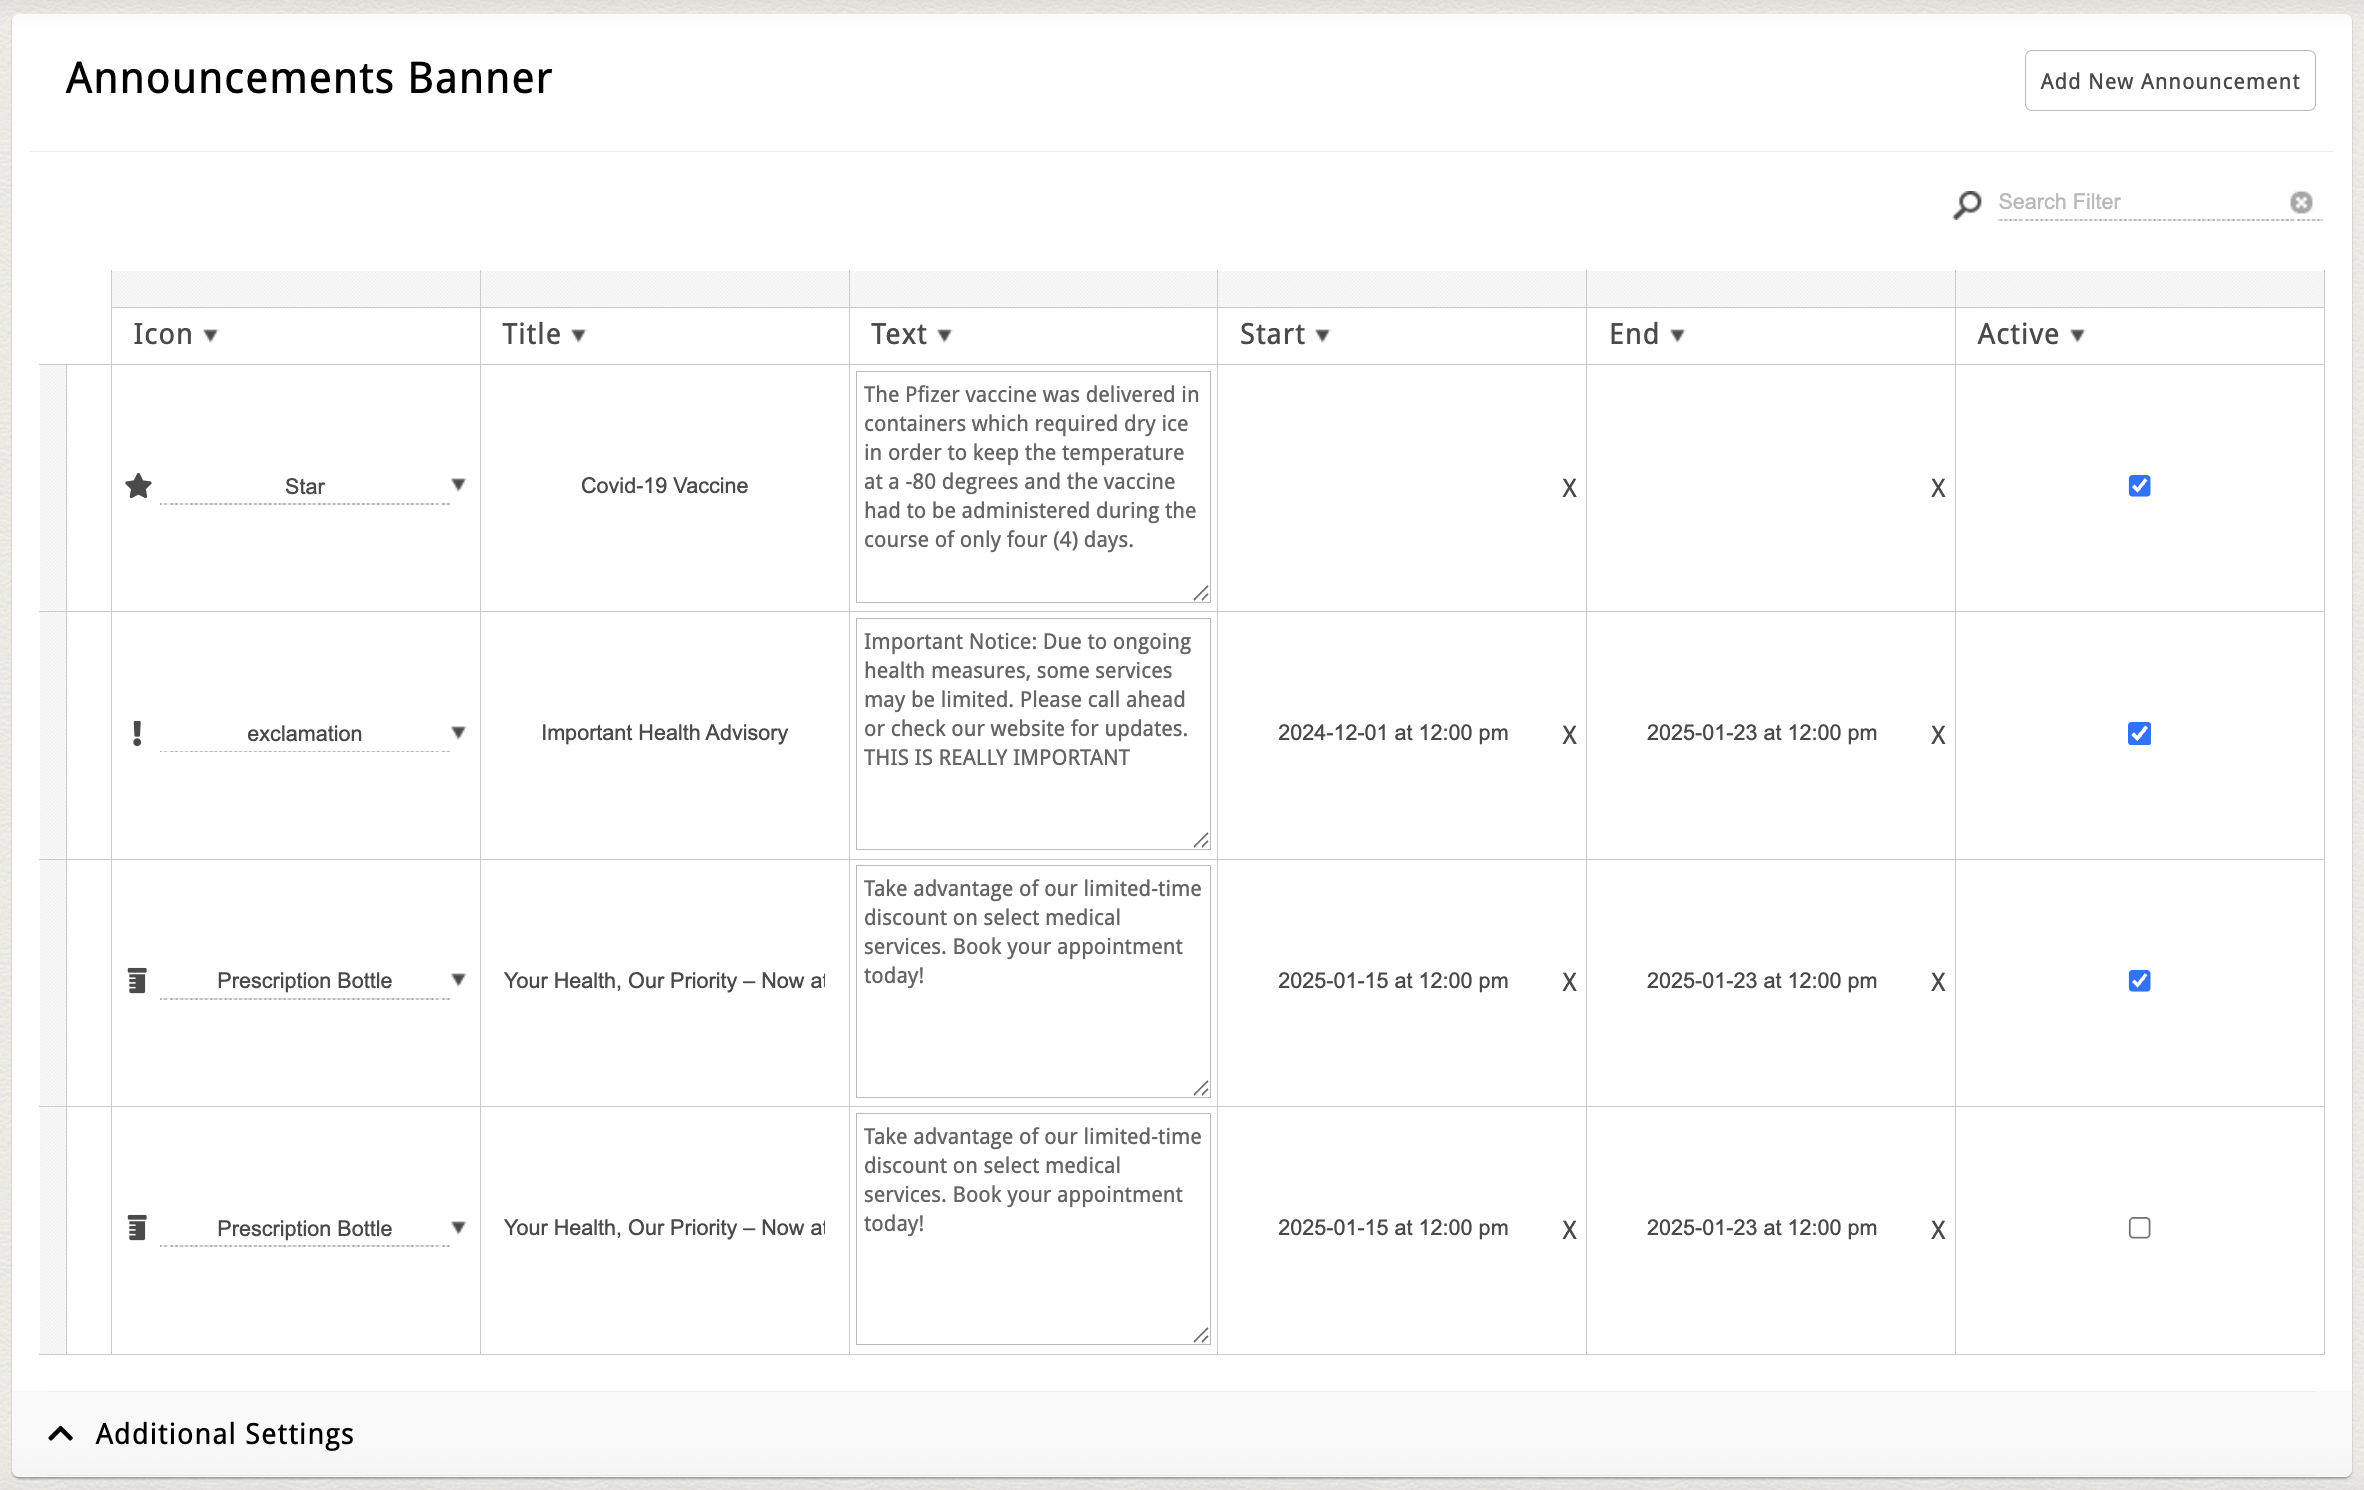
Task: Clear start date of third announcement row
Action: click(1569, 982)
